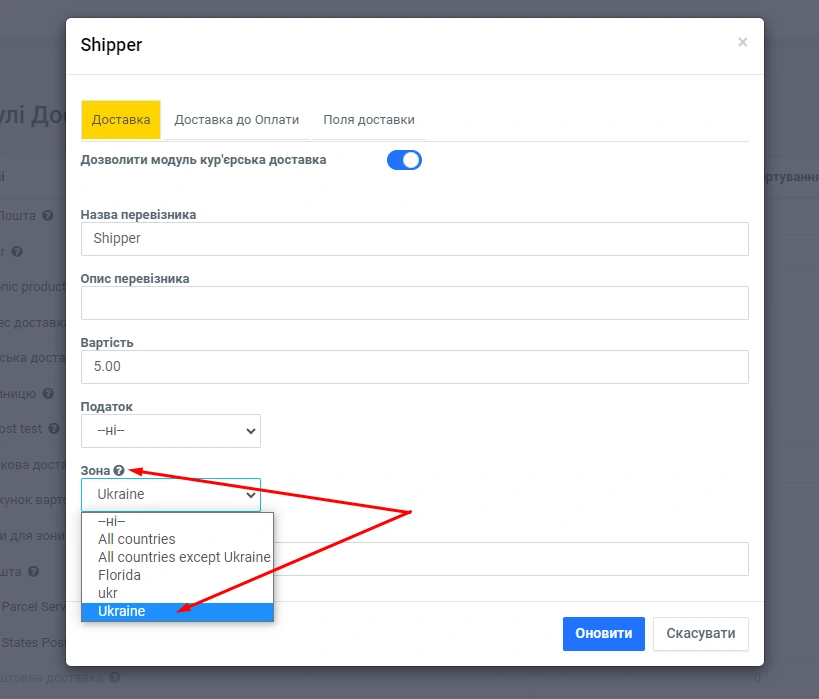Choose the '--ні--' option in zone list
Screen dimensions: 819x699
coord(111,521)
